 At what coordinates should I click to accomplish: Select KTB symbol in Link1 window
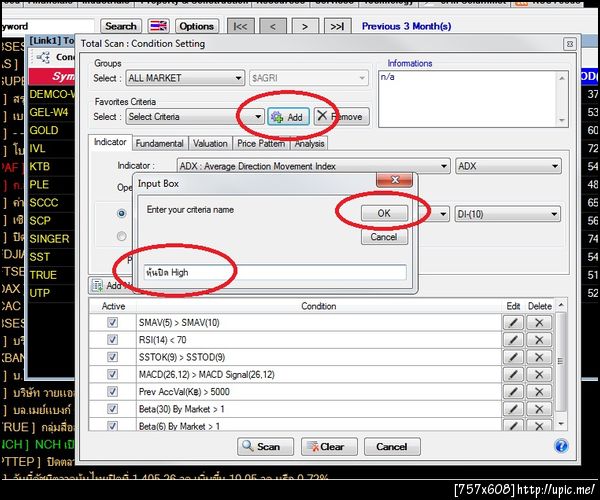click(x=40, y=166)
